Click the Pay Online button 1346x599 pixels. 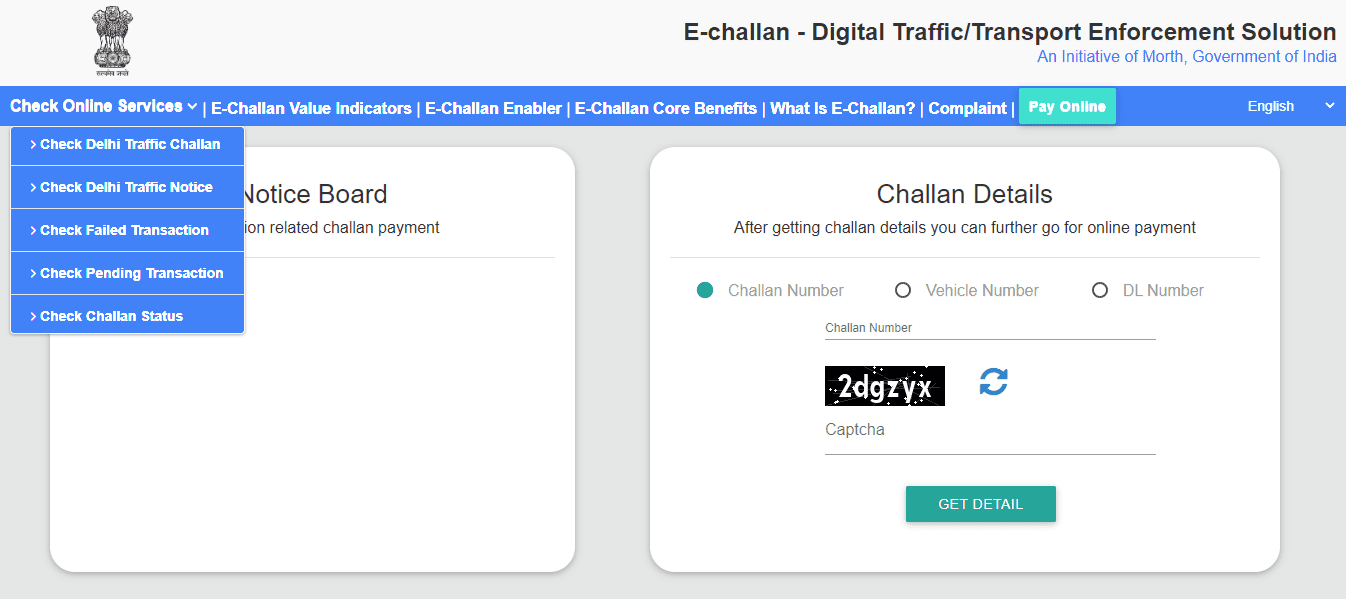click(x=1067, y=107)
